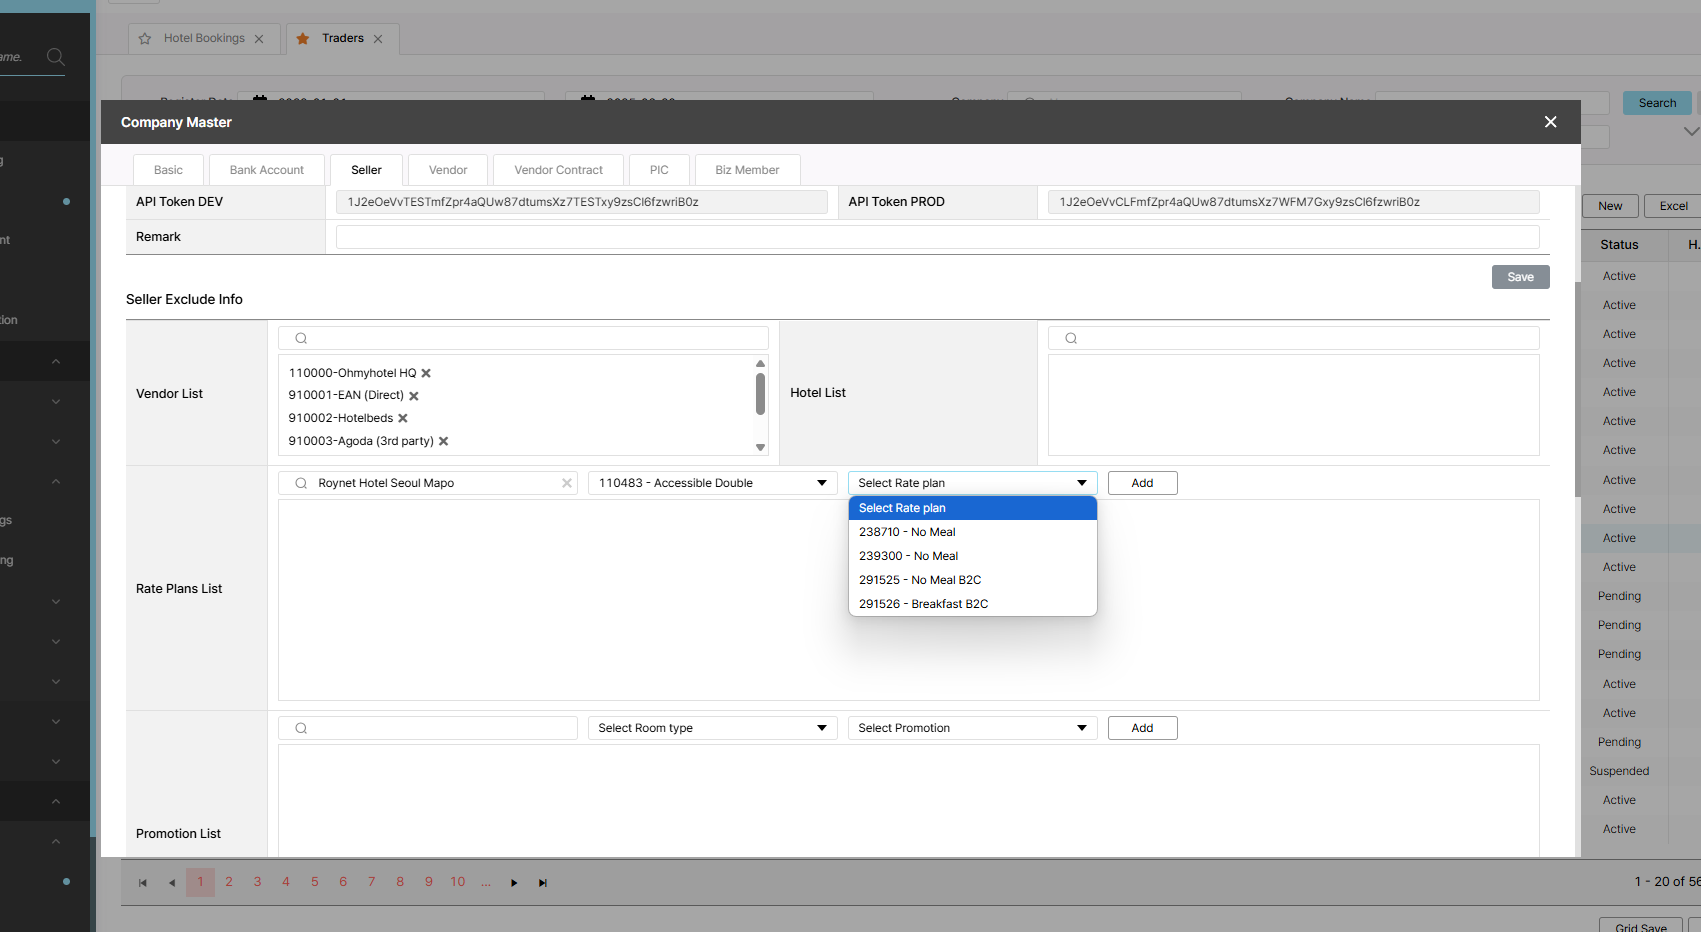The image size is (1701, 932).
Task: Click the Save button
Action: (x=1520, y=277)
